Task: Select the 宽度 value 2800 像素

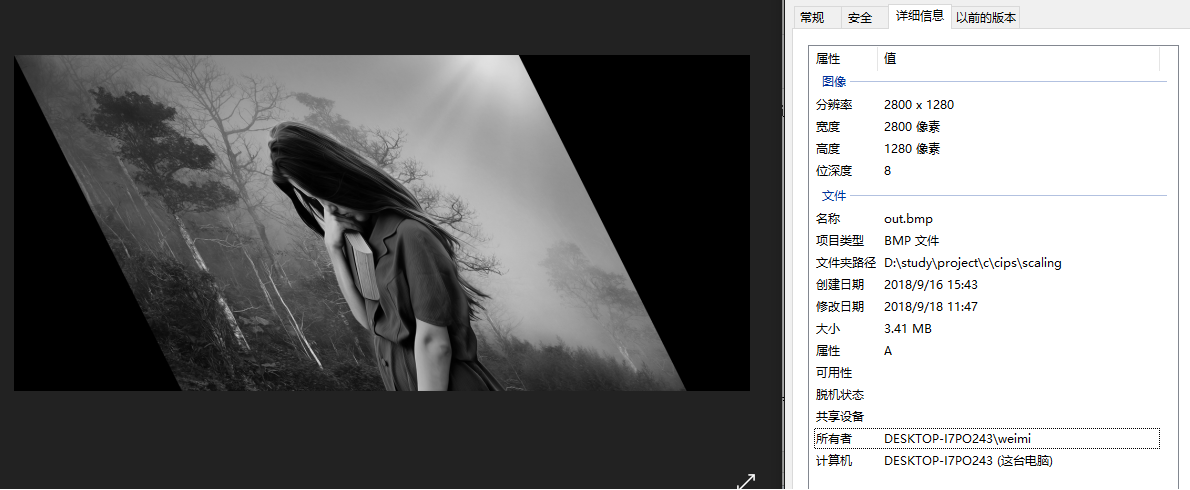Action: 912,127
